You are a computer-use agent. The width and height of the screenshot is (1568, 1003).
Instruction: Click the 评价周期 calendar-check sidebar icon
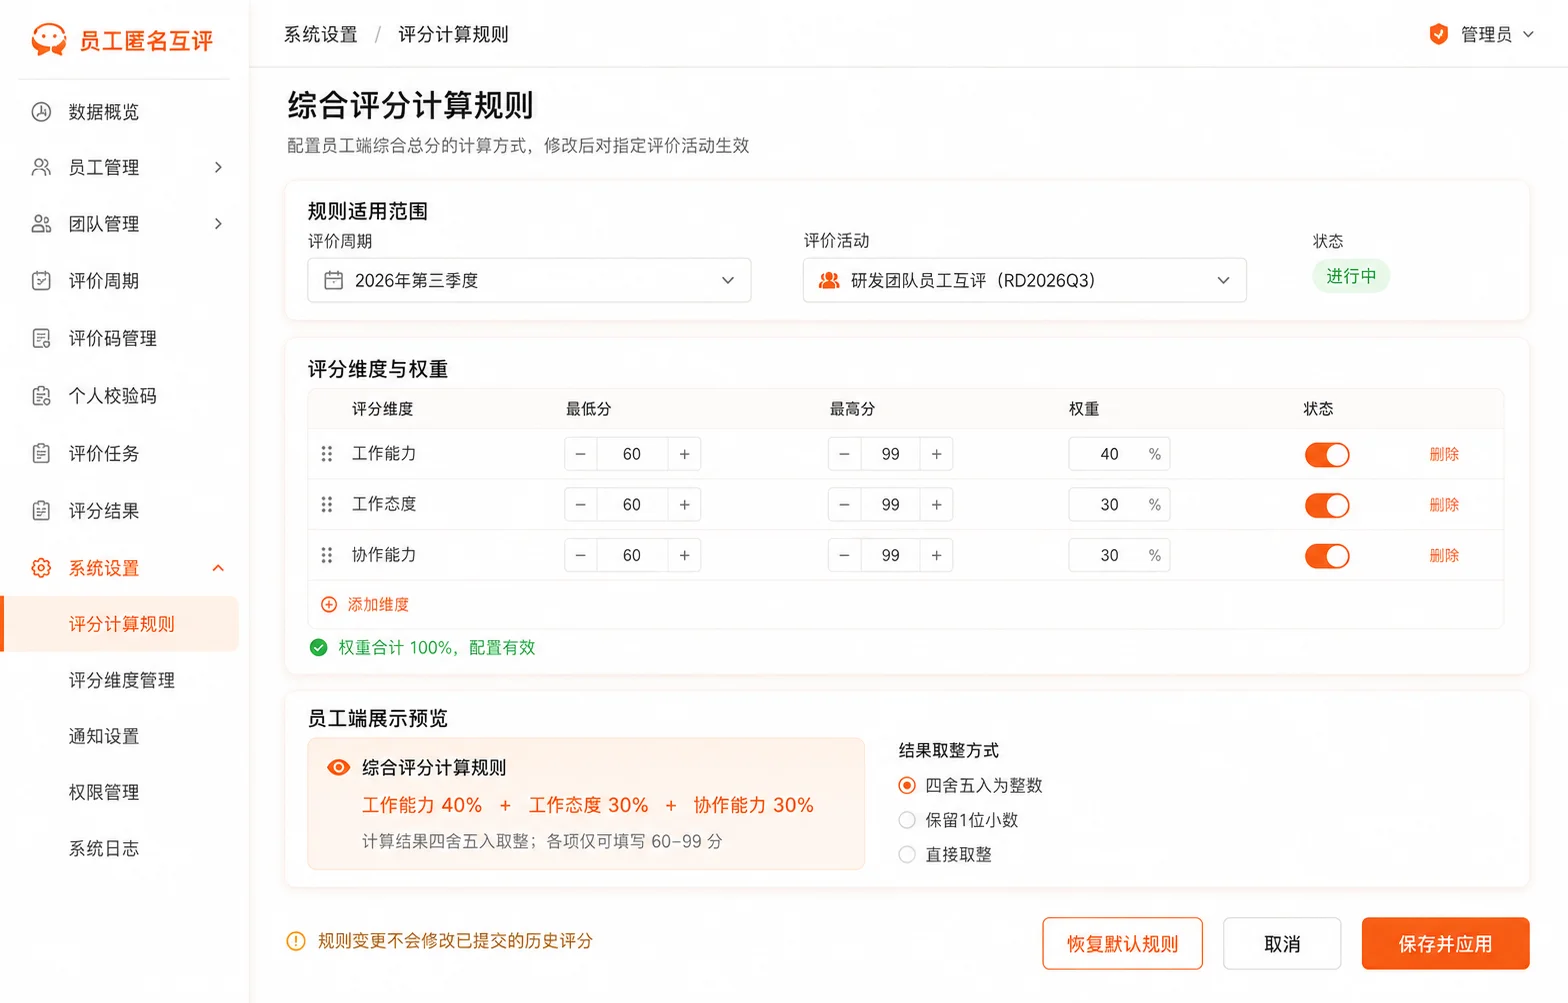click(x=41, y=281)
